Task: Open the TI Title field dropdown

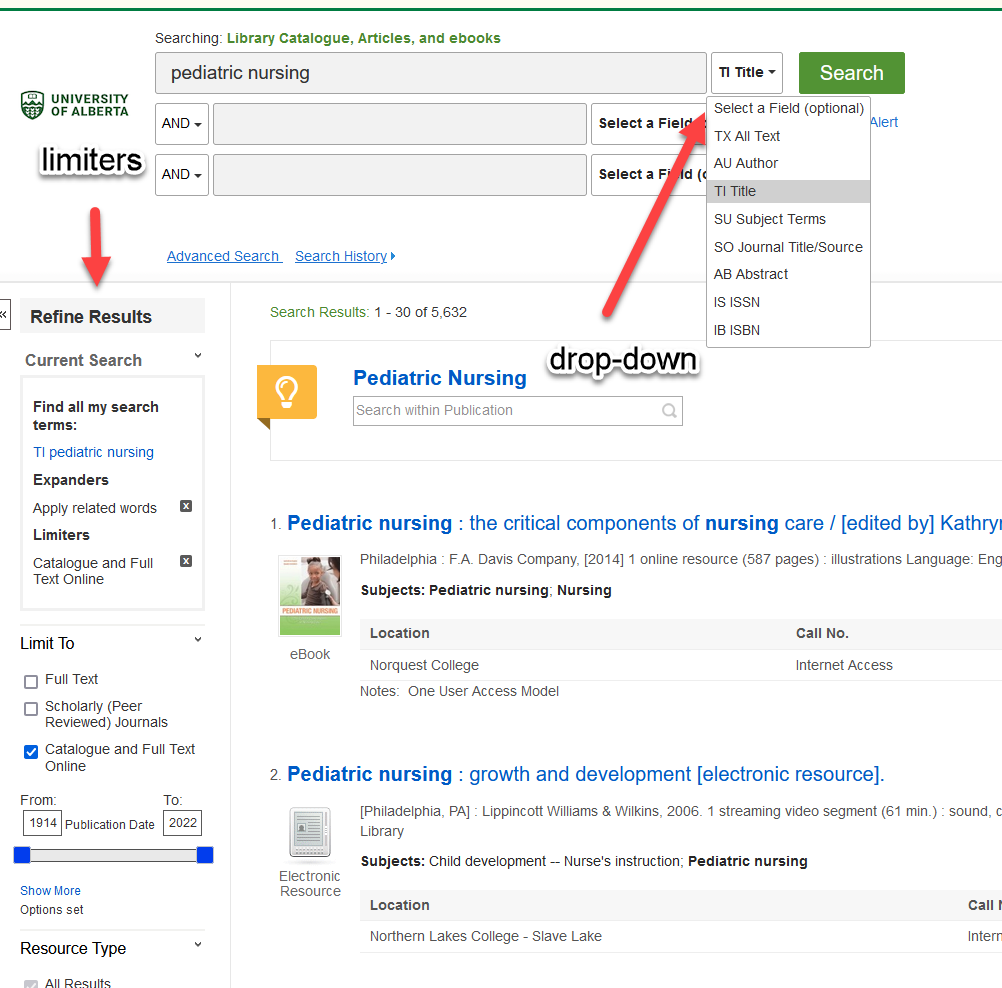Action: point(746,73)
